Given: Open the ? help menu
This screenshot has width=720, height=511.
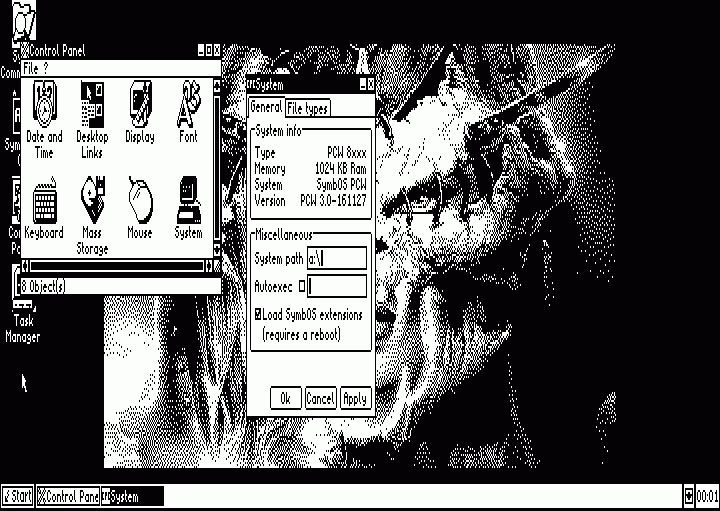Looking at the screenshot, I should tap(46, 68).
